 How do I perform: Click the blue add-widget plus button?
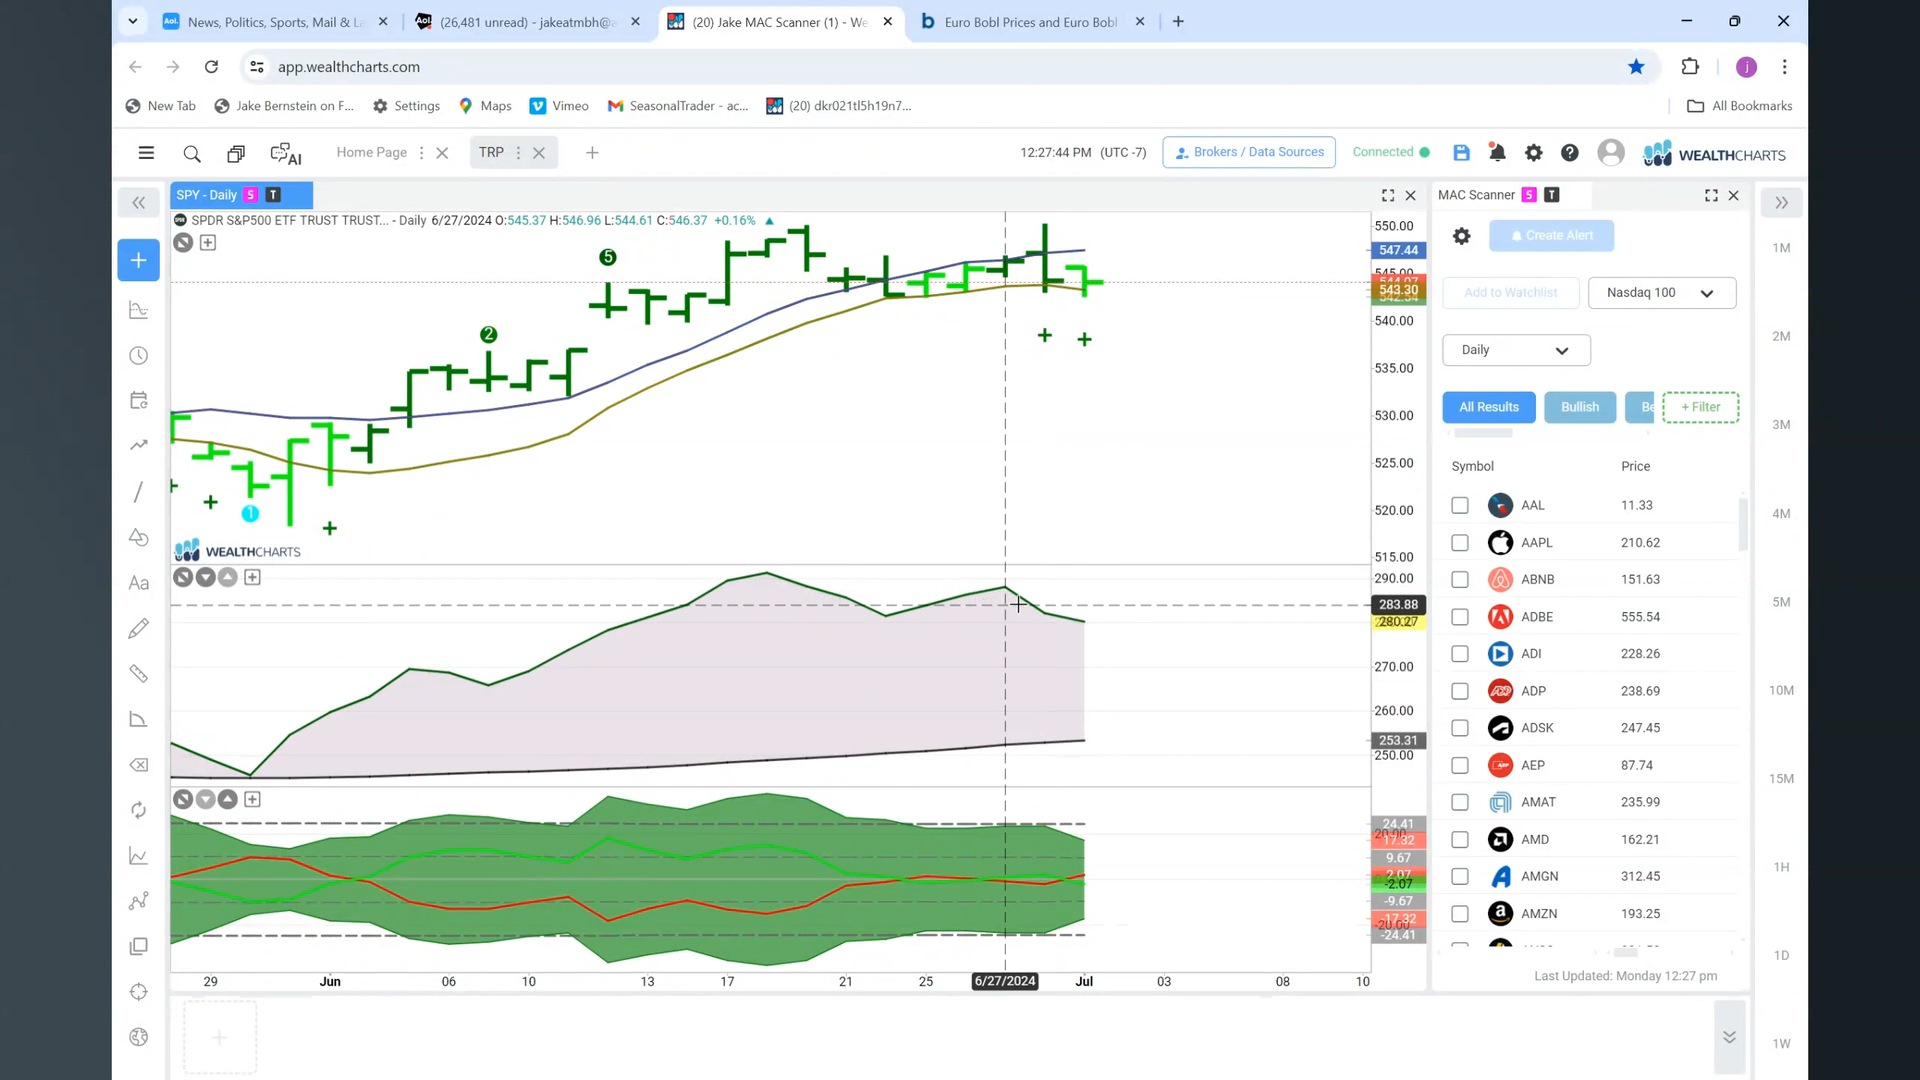[x=138, y=260]
